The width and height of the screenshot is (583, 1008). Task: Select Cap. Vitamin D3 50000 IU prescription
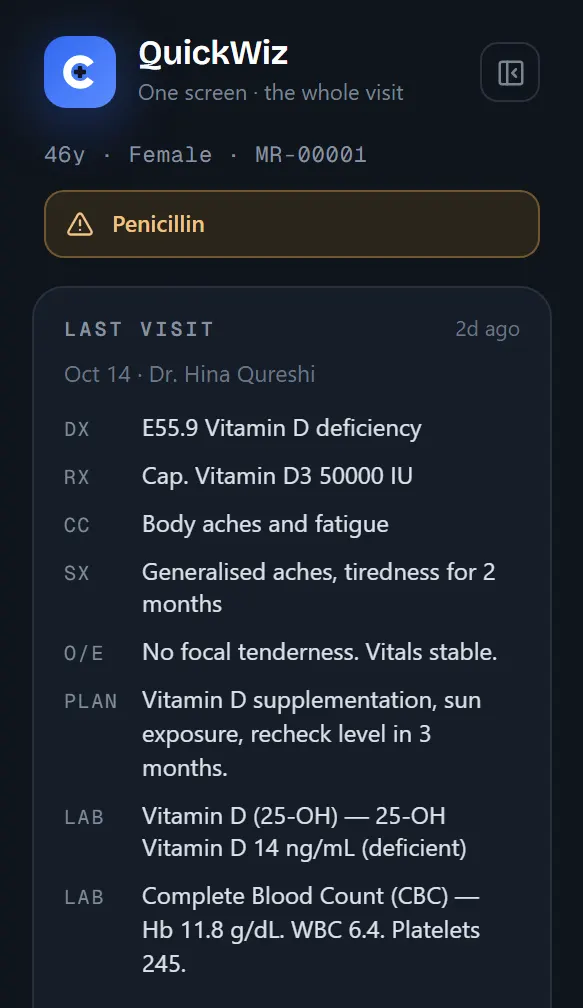click(x=277, y=476)
